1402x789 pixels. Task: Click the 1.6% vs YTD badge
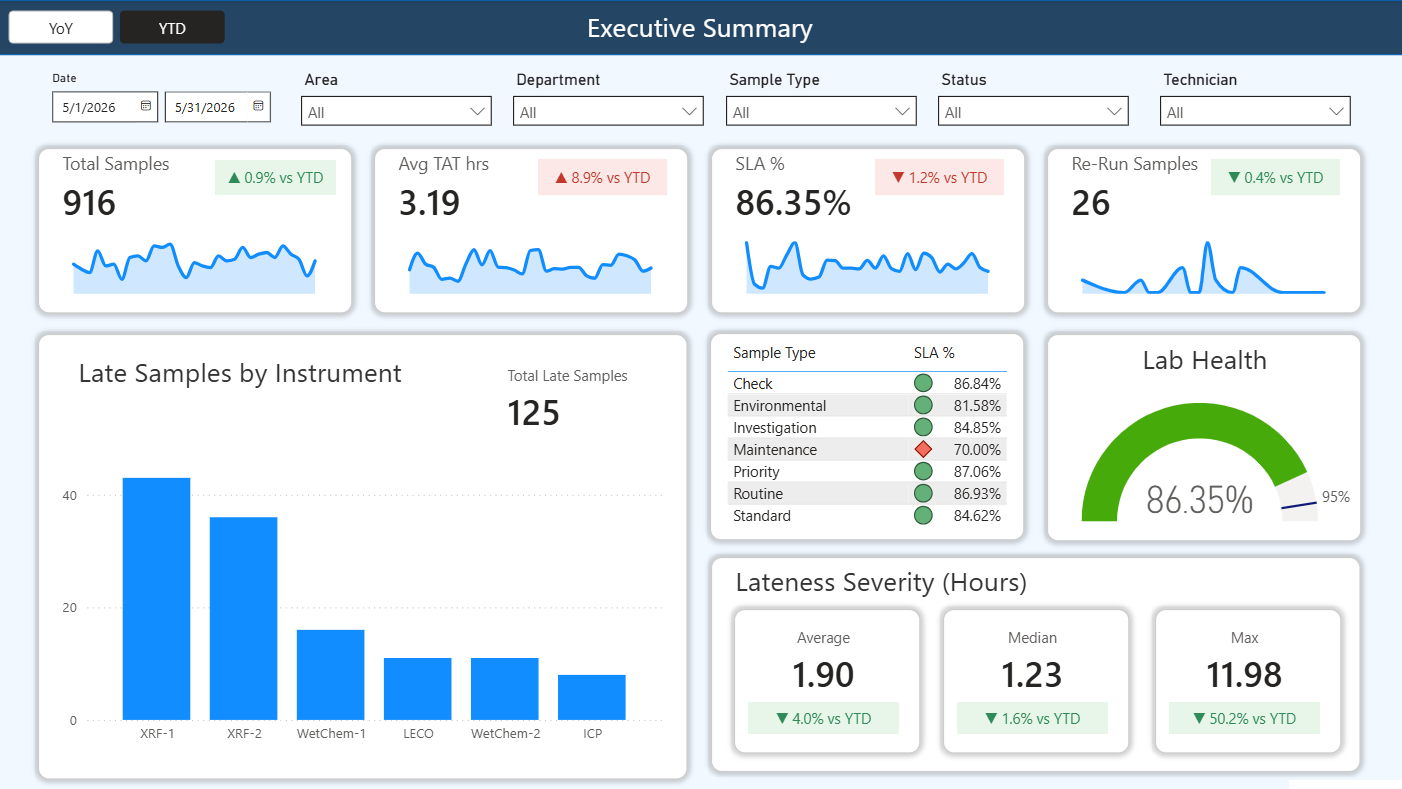[x=1032, y=718]
